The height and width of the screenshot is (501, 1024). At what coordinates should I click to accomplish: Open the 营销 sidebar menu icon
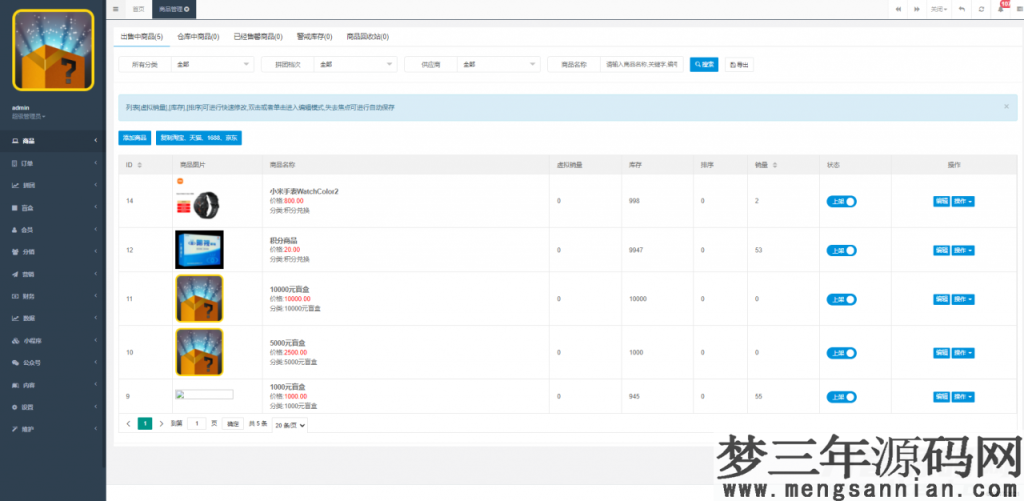pos(15,274)
